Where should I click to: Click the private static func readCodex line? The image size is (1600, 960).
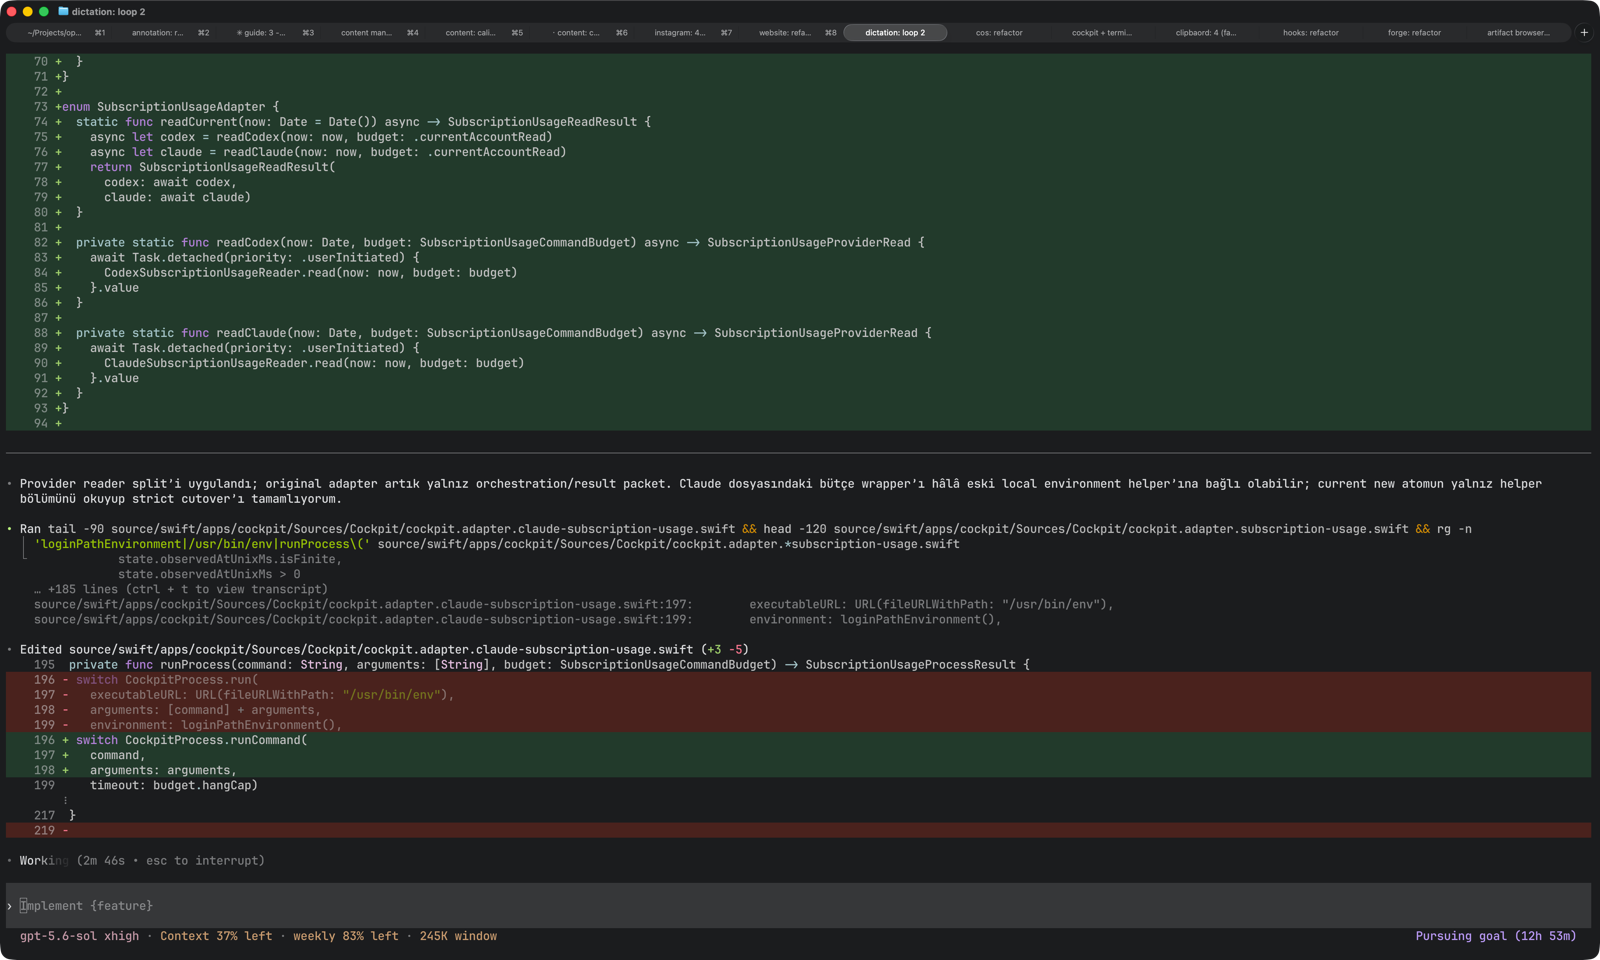[x=500, y=243]
